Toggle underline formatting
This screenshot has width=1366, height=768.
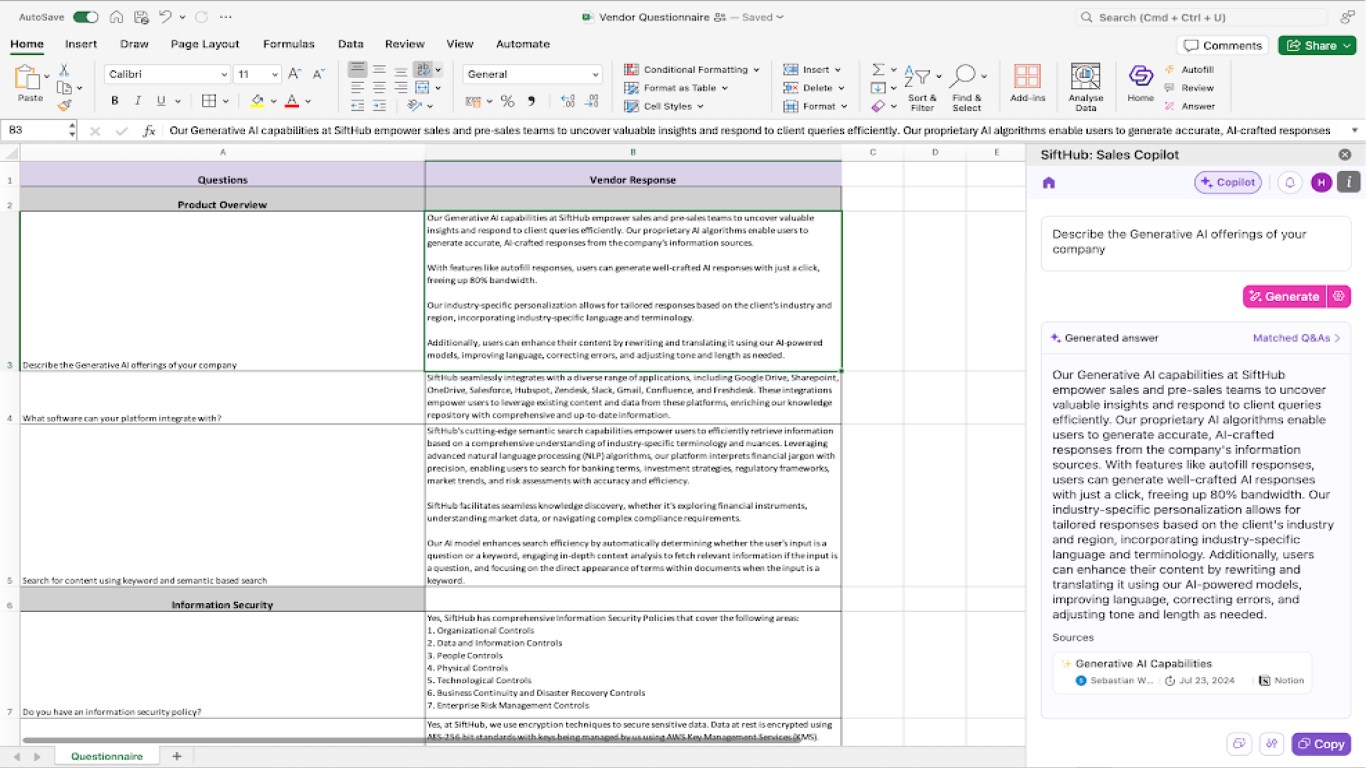click(x=159, y=101)
